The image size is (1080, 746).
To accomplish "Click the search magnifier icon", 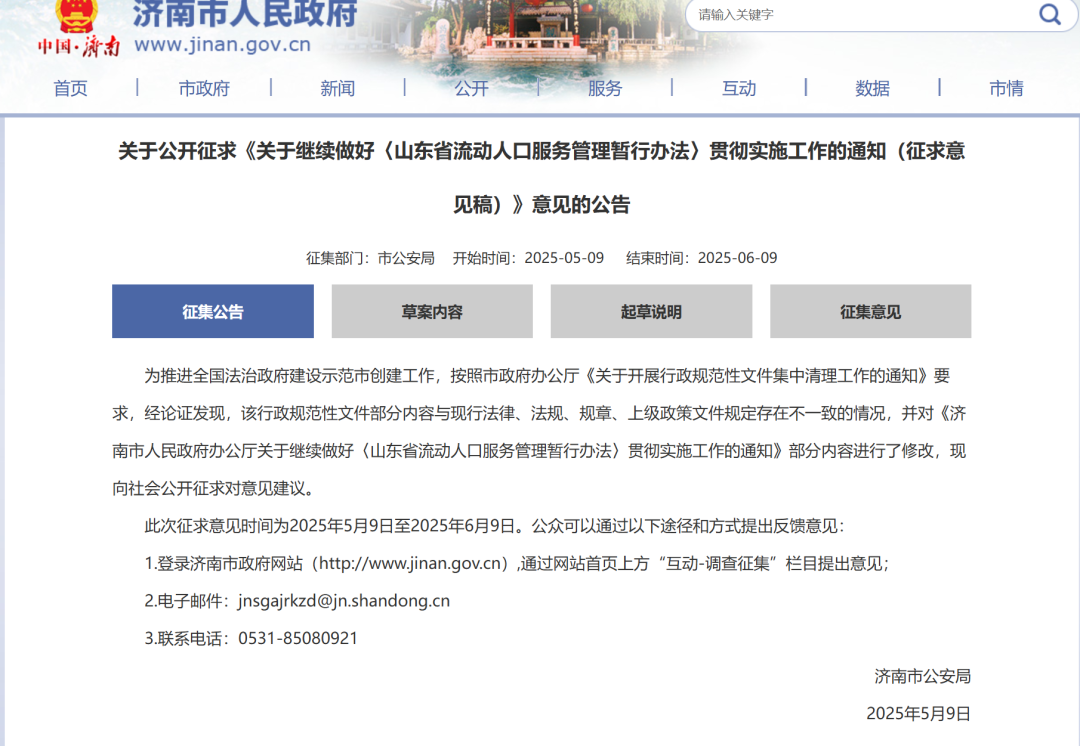I will [x=1049, y=14].
